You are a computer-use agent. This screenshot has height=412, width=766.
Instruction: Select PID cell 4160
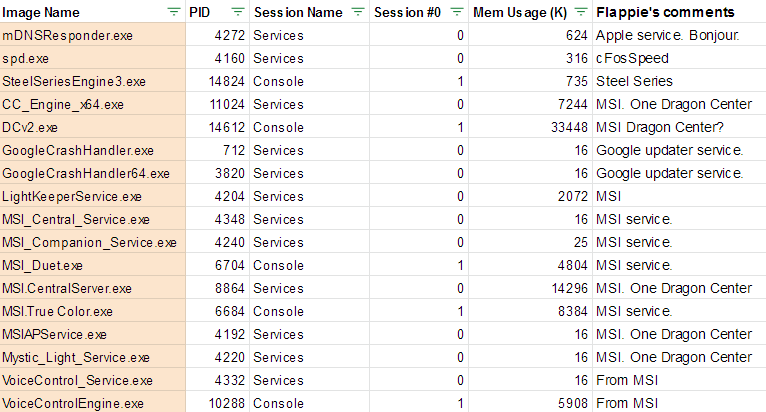pos(218,58)
